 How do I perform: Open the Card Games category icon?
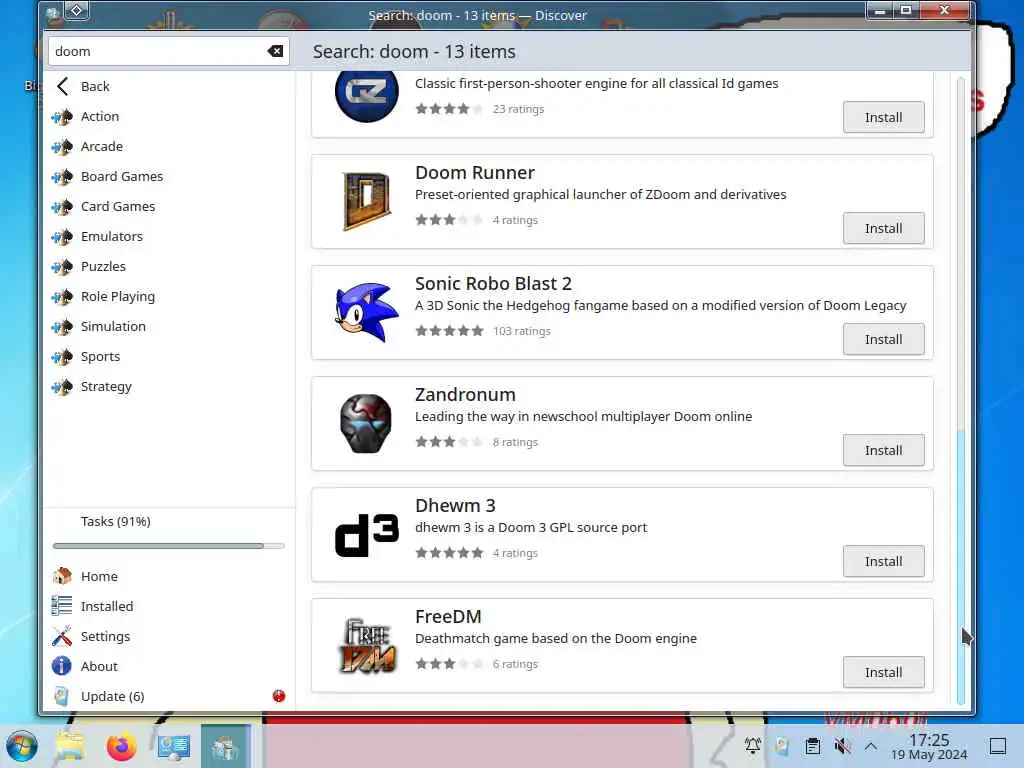[x=62, y=207]
